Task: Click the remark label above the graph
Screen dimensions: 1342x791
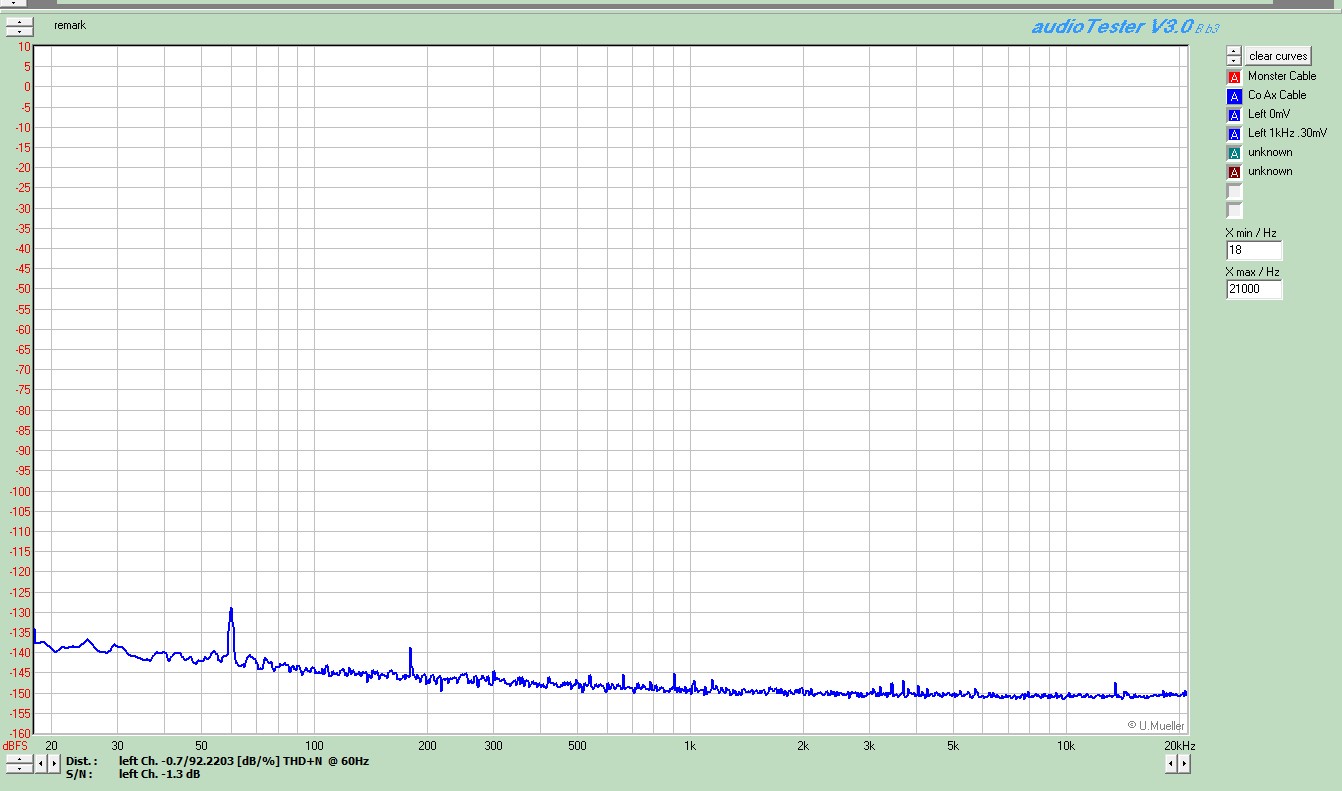Action: tap(70, 25)
